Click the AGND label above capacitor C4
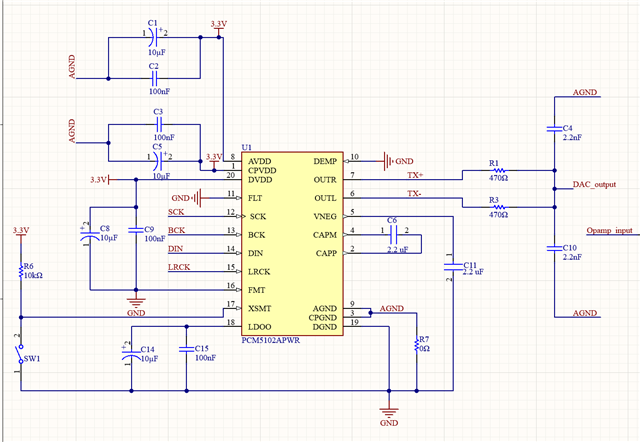 coord(585,92)
